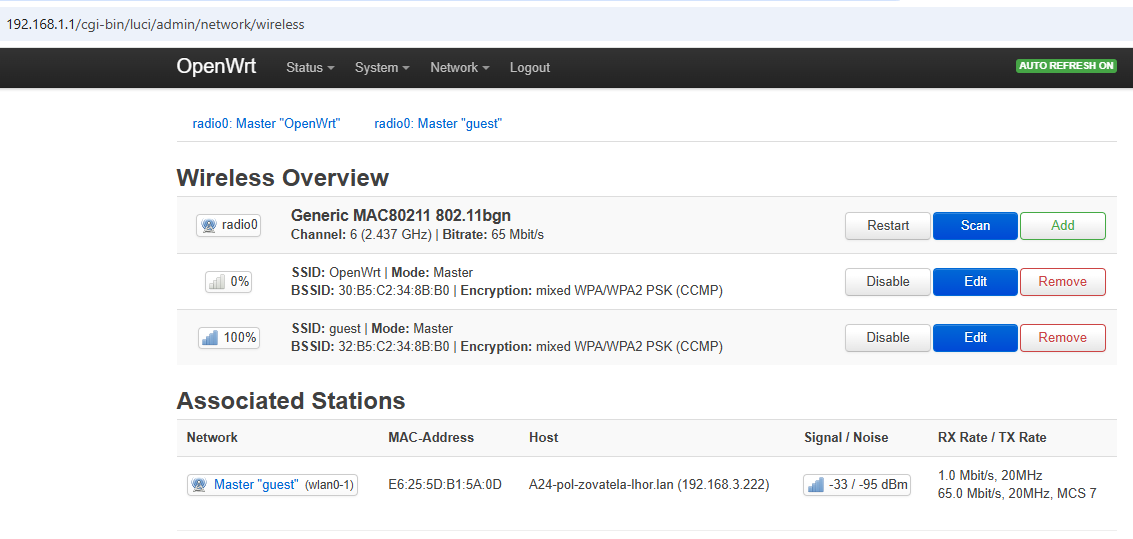Click the RX rate 1.0 Mbit/s, 20MHz text
This screenshot has width=1133, height=539.
990,475
